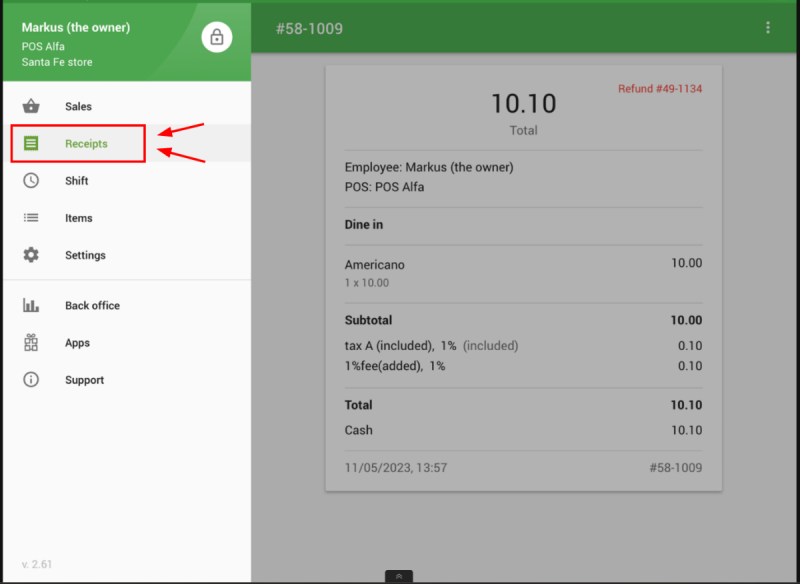Expand the bottom pull-up chevron handle
This screenshot has width=800, height=584.
pyautogui.click(x=399, y=576)
